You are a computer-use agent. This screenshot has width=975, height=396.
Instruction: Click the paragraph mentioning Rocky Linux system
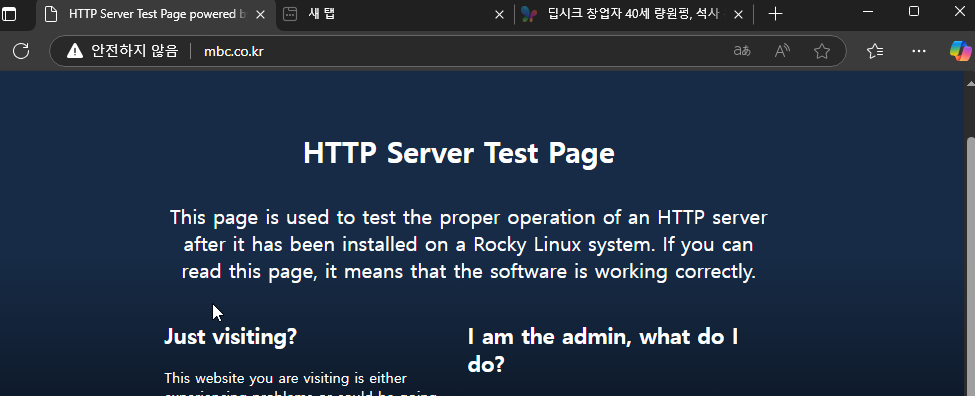point(469,244)
